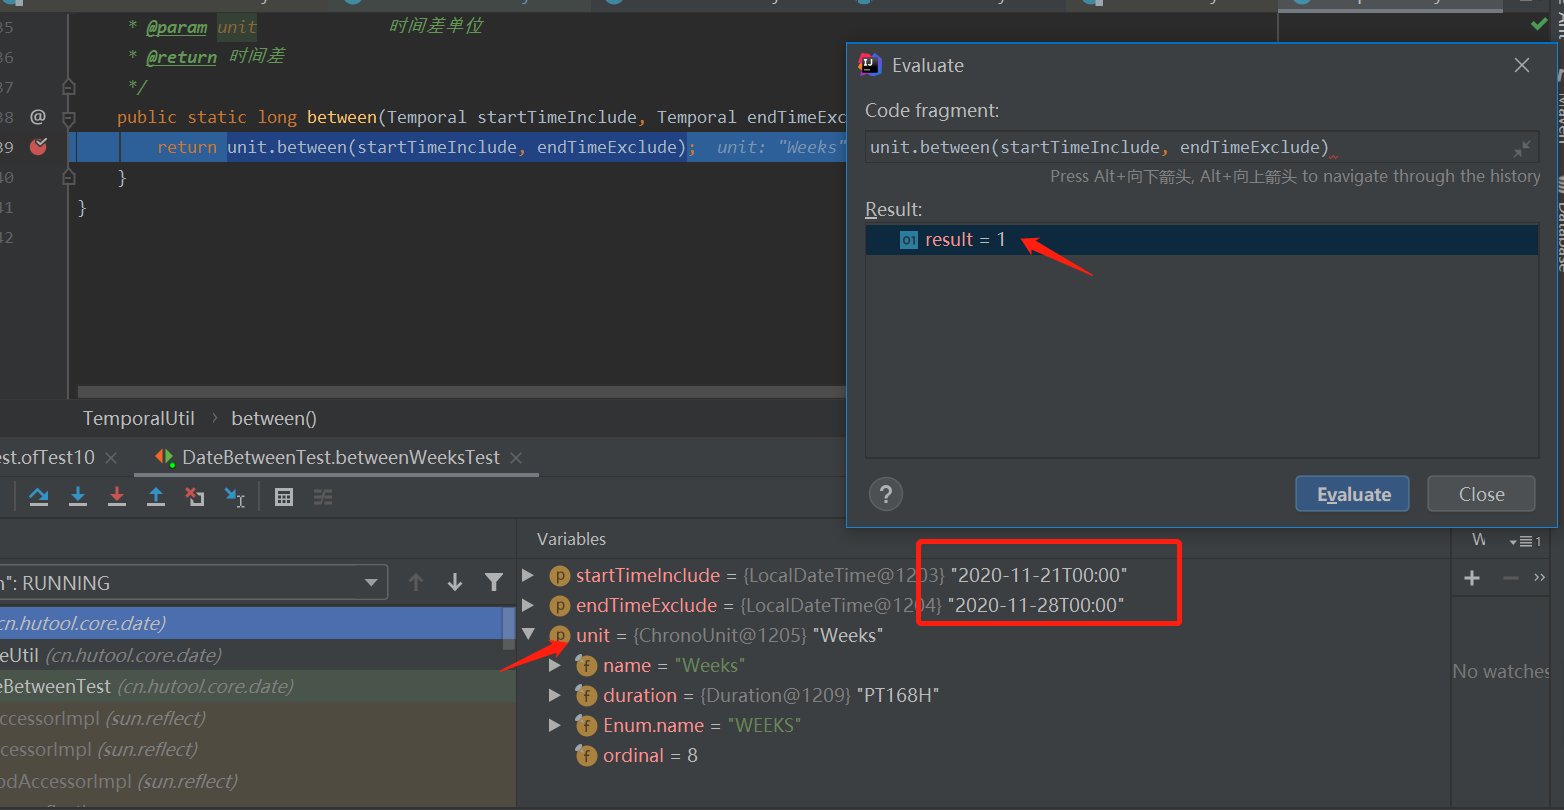Click the "2020-11-21T00:00" value
This screenshot has height=810, width=1564.
pos(1039,575)
